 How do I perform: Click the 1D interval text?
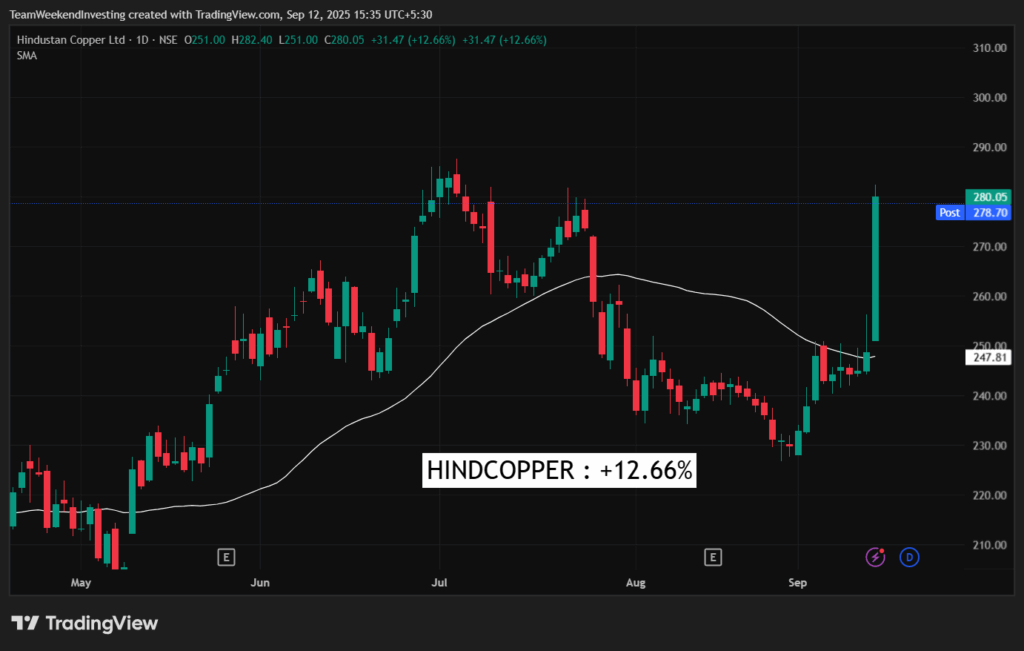click(x=142, y=40)
